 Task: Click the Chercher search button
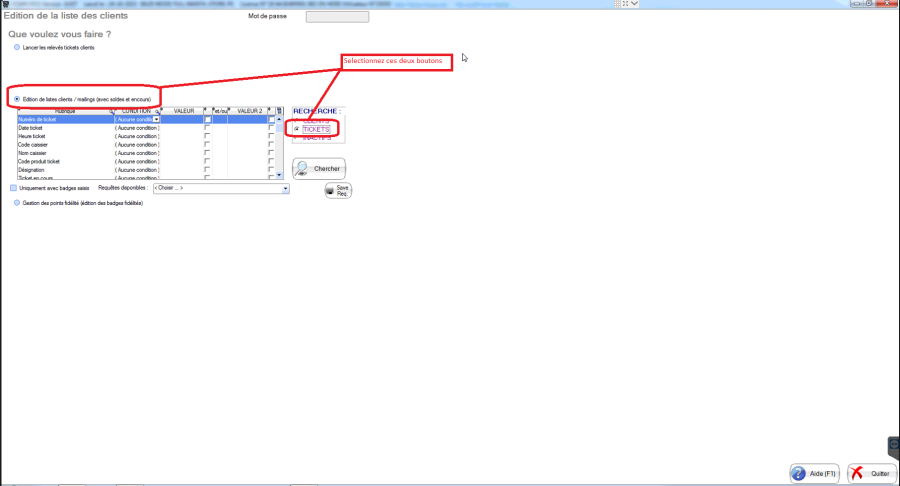[319, 169]
